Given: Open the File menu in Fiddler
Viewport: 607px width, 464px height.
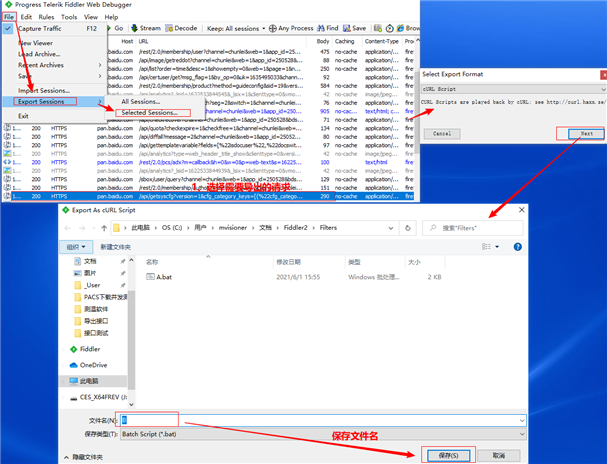Looking at the screenshot, I should [x=9, y=17].
